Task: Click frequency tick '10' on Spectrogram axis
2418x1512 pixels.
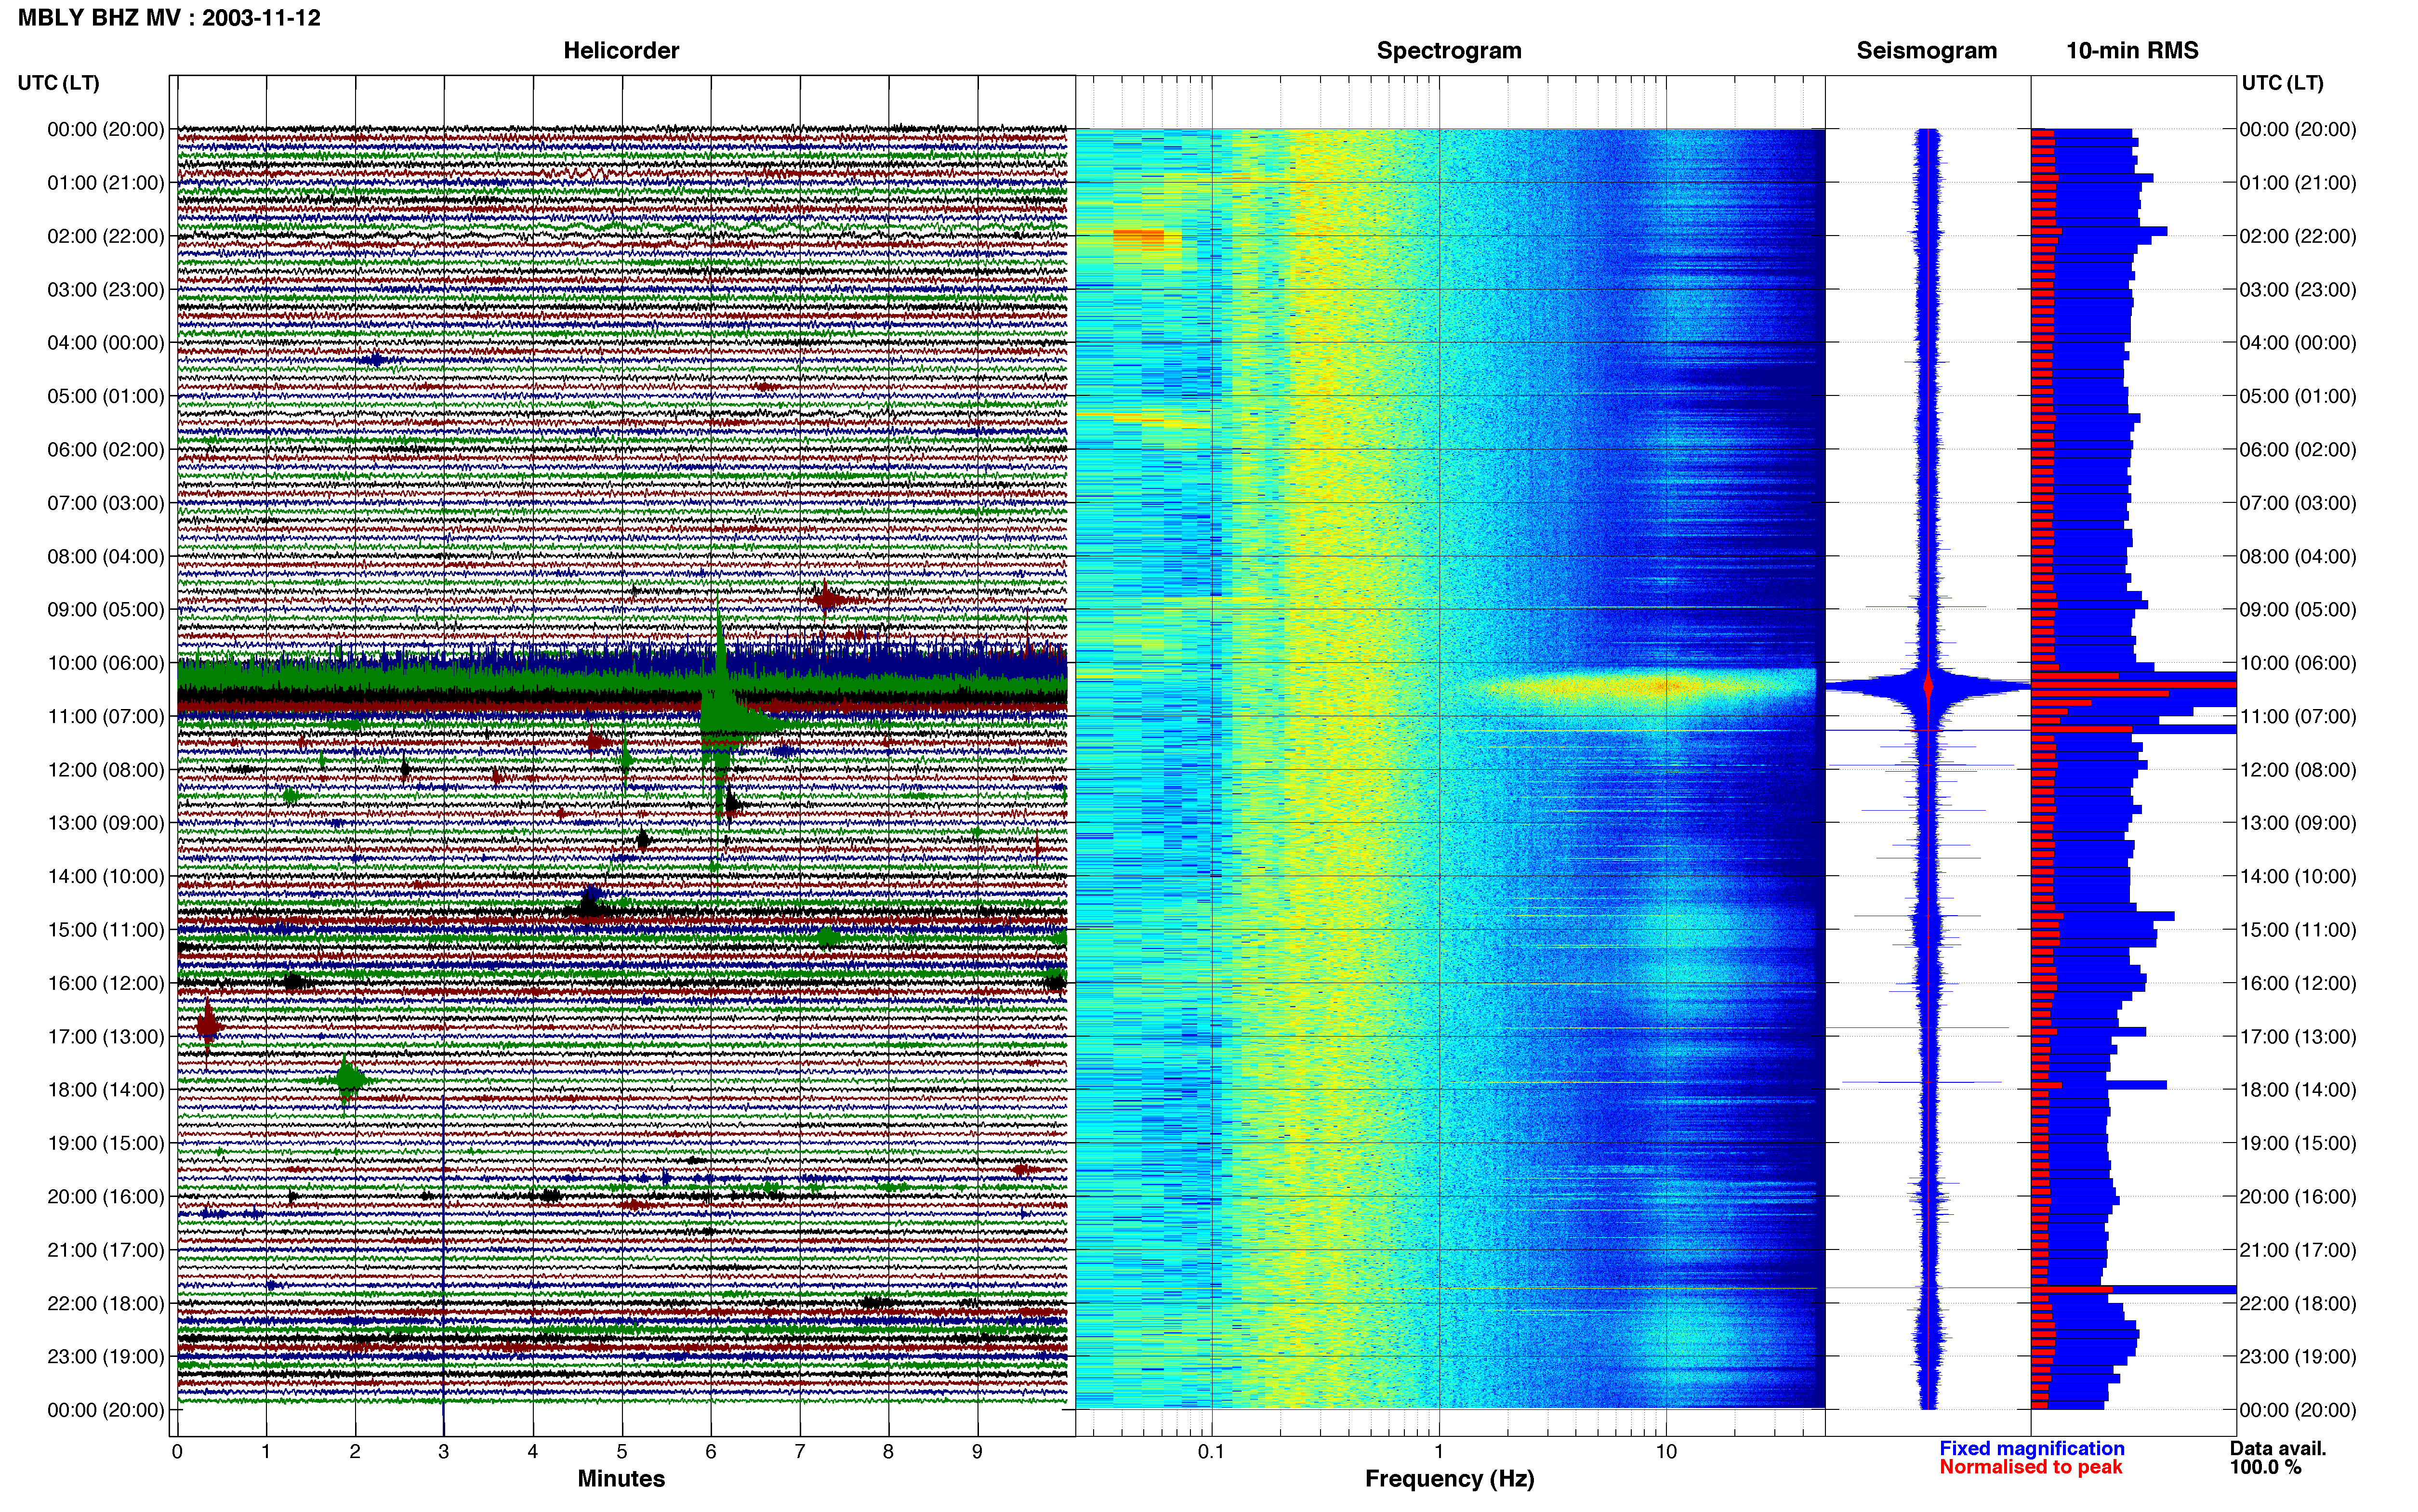Action: [1666, 1452]
